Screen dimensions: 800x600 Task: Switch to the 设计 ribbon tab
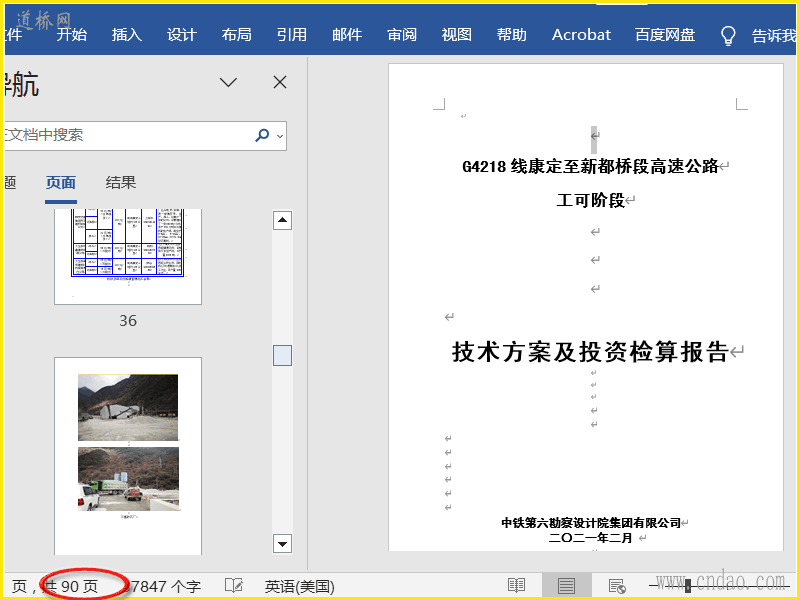pos(182,35)
